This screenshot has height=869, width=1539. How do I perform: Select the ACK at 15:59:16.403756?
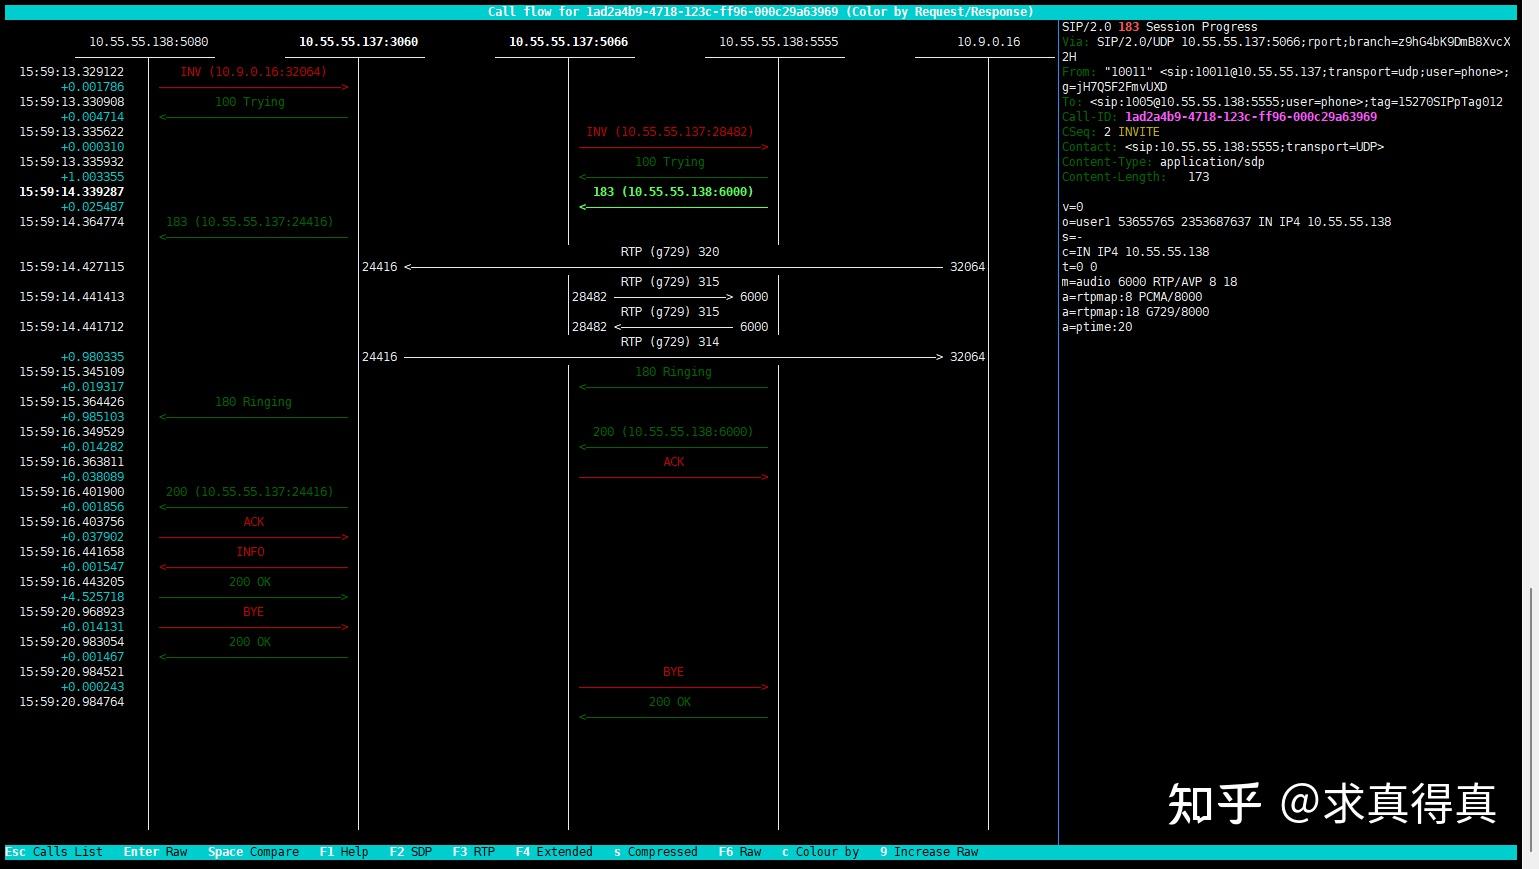(x=254, y=522)
